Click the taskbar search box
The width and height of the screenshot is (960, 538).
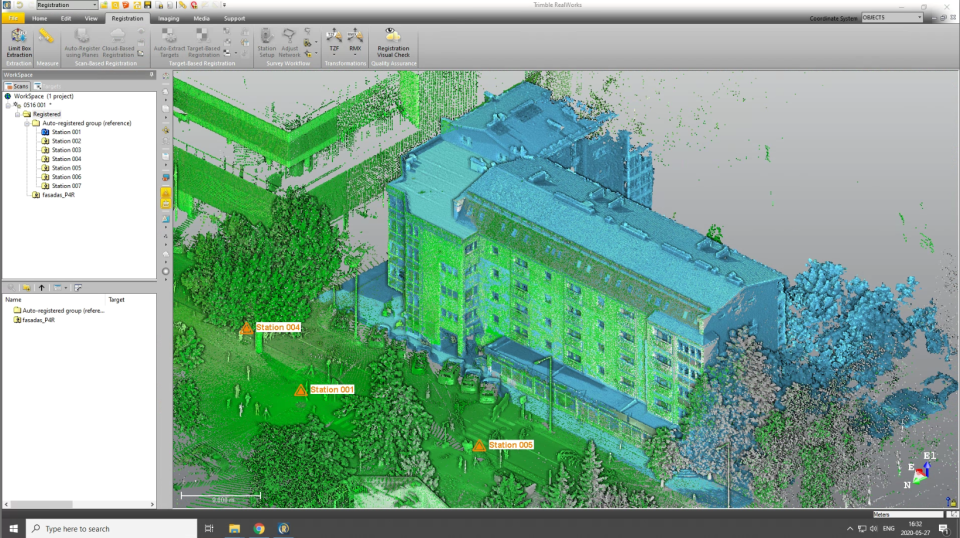point(111,528)
